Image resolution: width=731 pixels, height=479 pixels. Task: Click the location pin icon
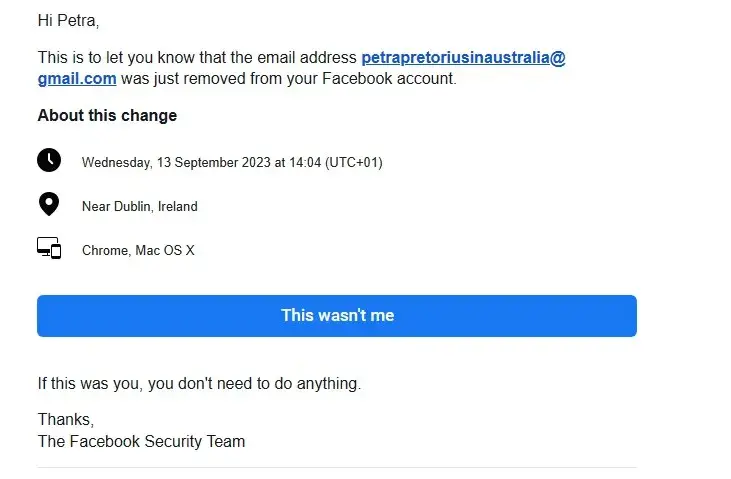(49, 205)
